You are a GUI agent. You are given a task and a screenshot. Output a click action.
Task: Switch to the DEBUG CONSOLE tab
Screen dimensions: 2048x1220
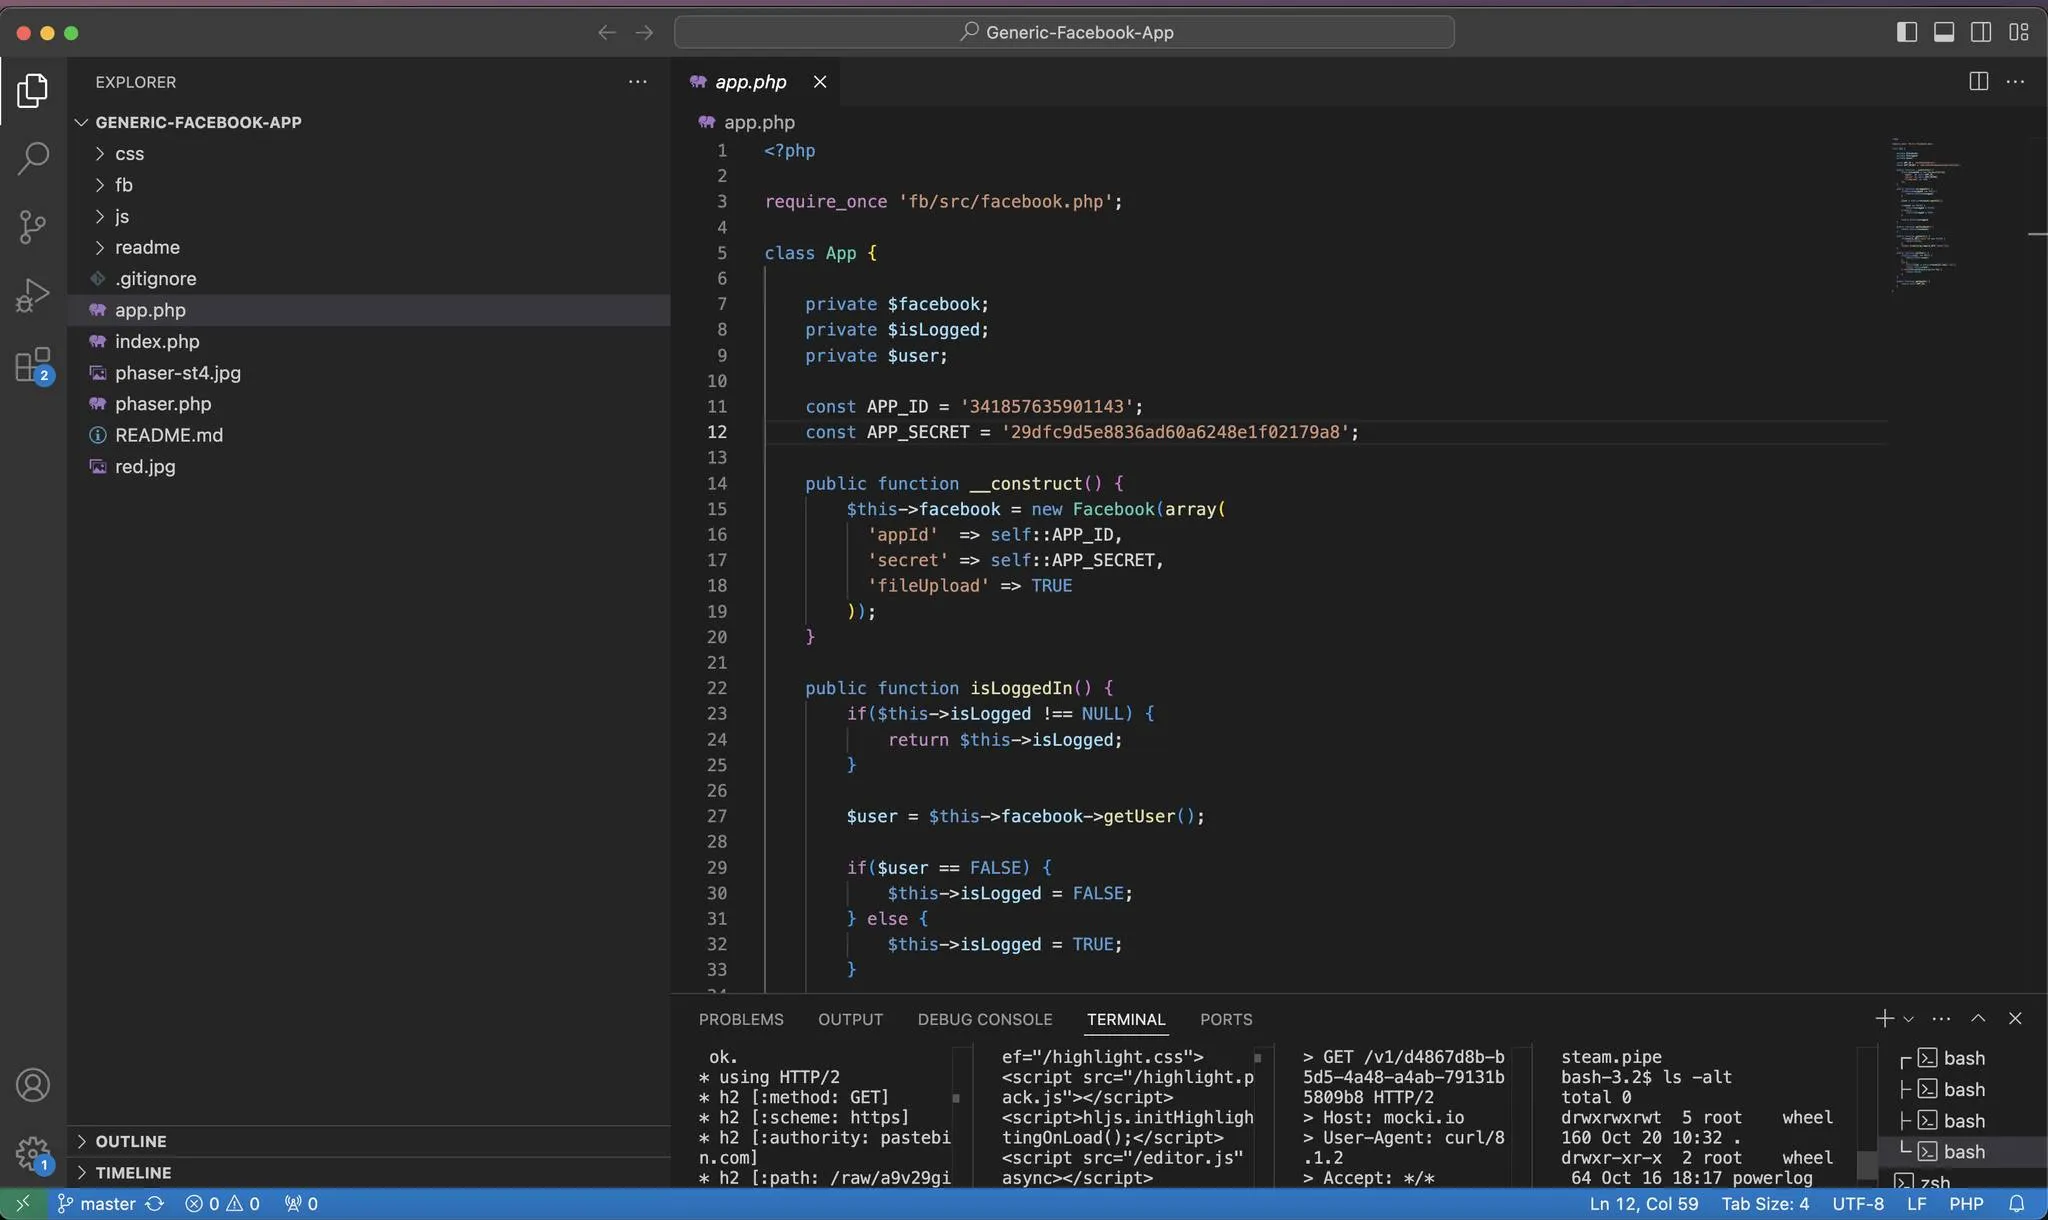[984, 1019]
